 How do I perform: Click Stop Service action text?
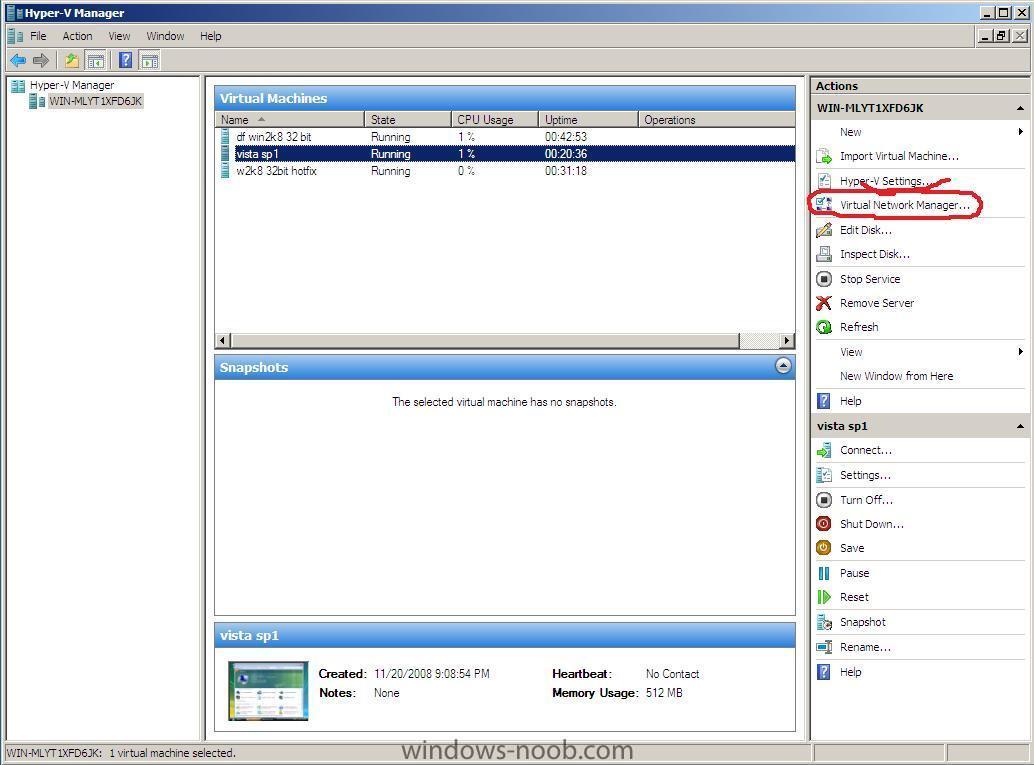point(870,279)
